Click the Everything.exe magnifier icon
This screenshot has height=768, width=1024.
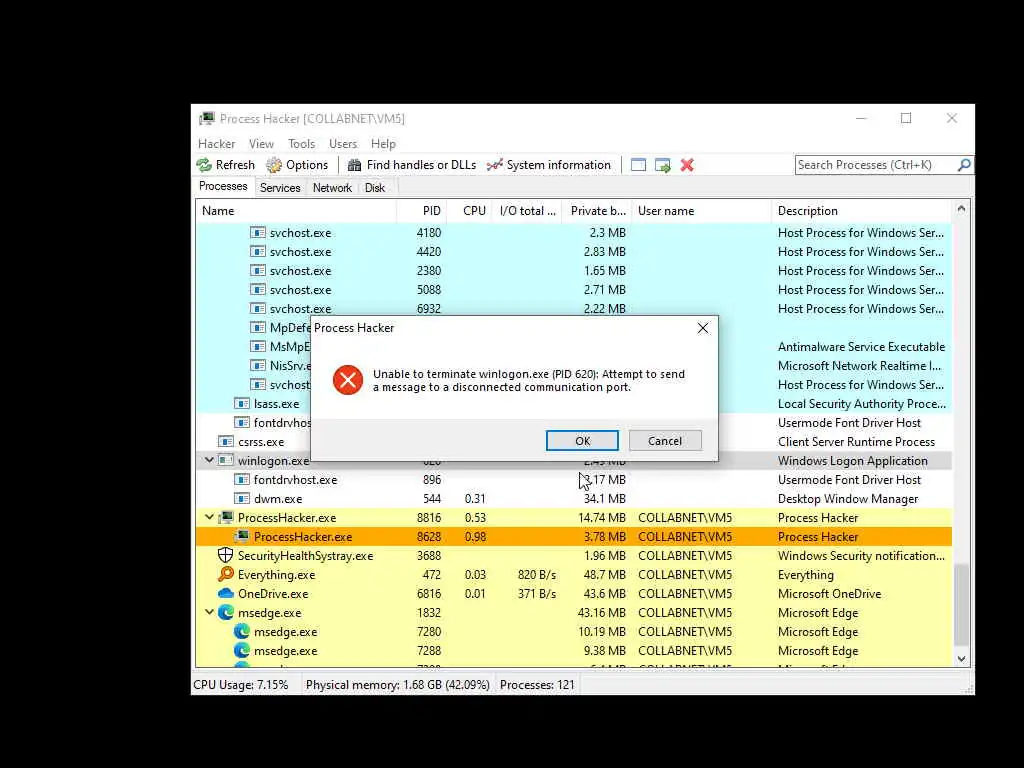point(225,575)
